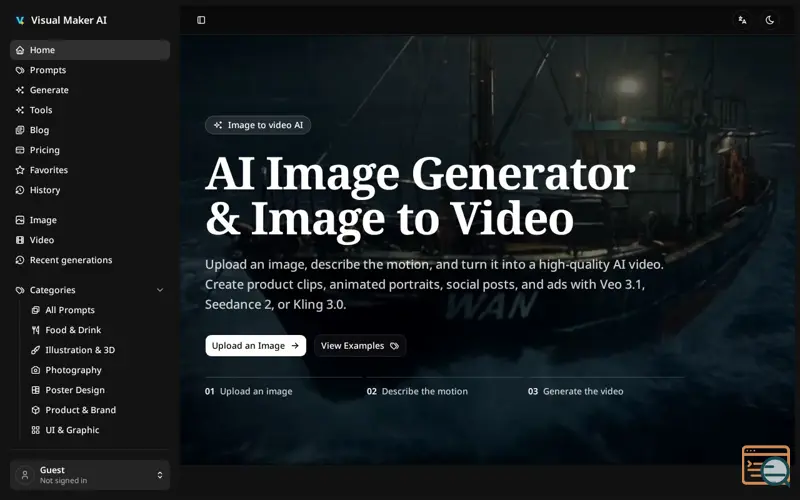Click step 02 Describe the motion
The width and height of the screenshot is (800, 500).
click(417, 391)
